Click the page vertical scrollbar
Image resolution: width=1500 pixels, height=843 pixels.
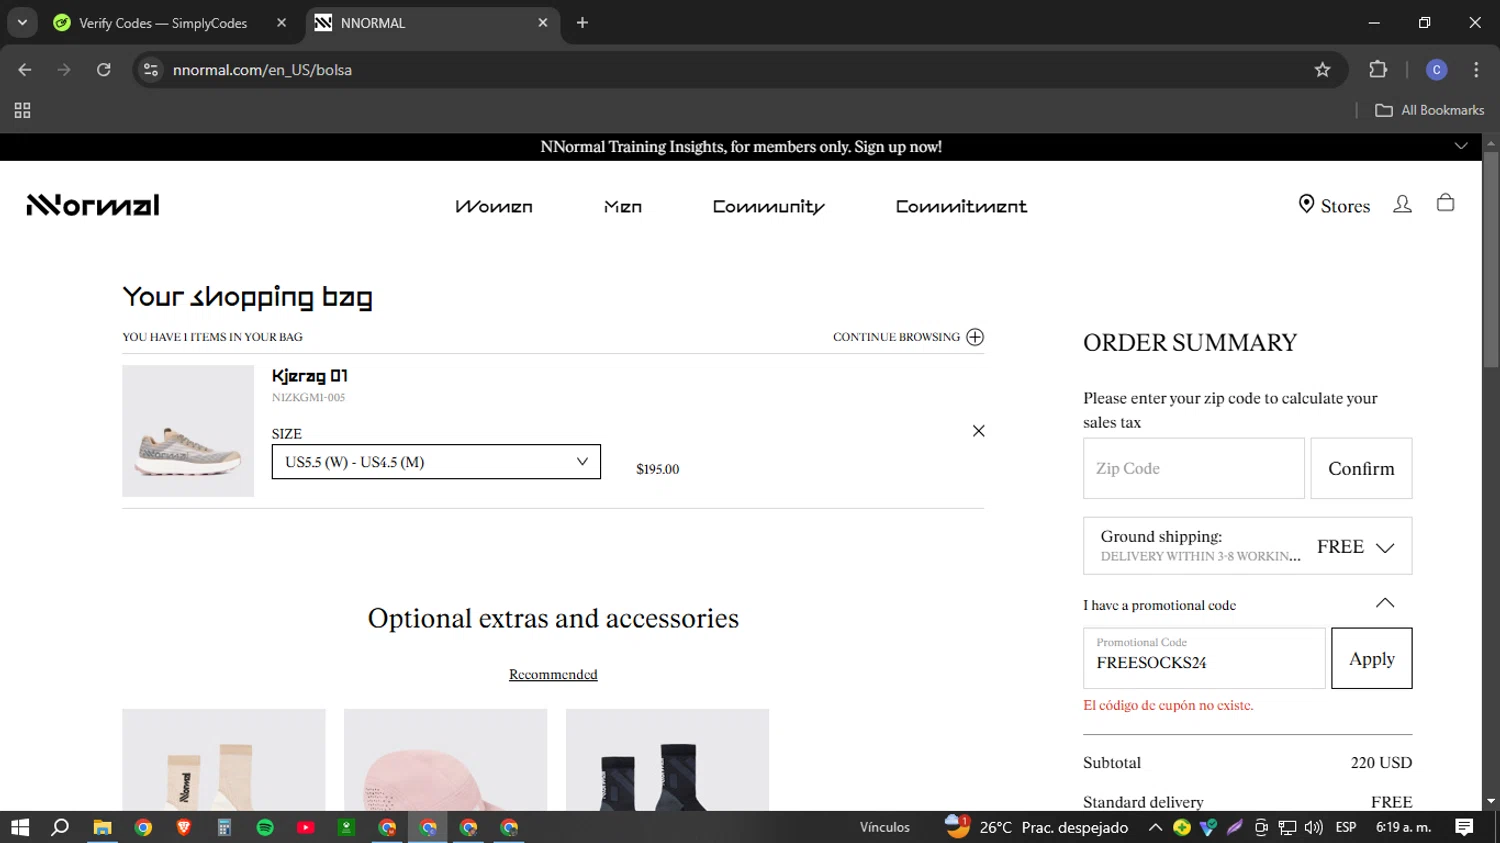1490,260
